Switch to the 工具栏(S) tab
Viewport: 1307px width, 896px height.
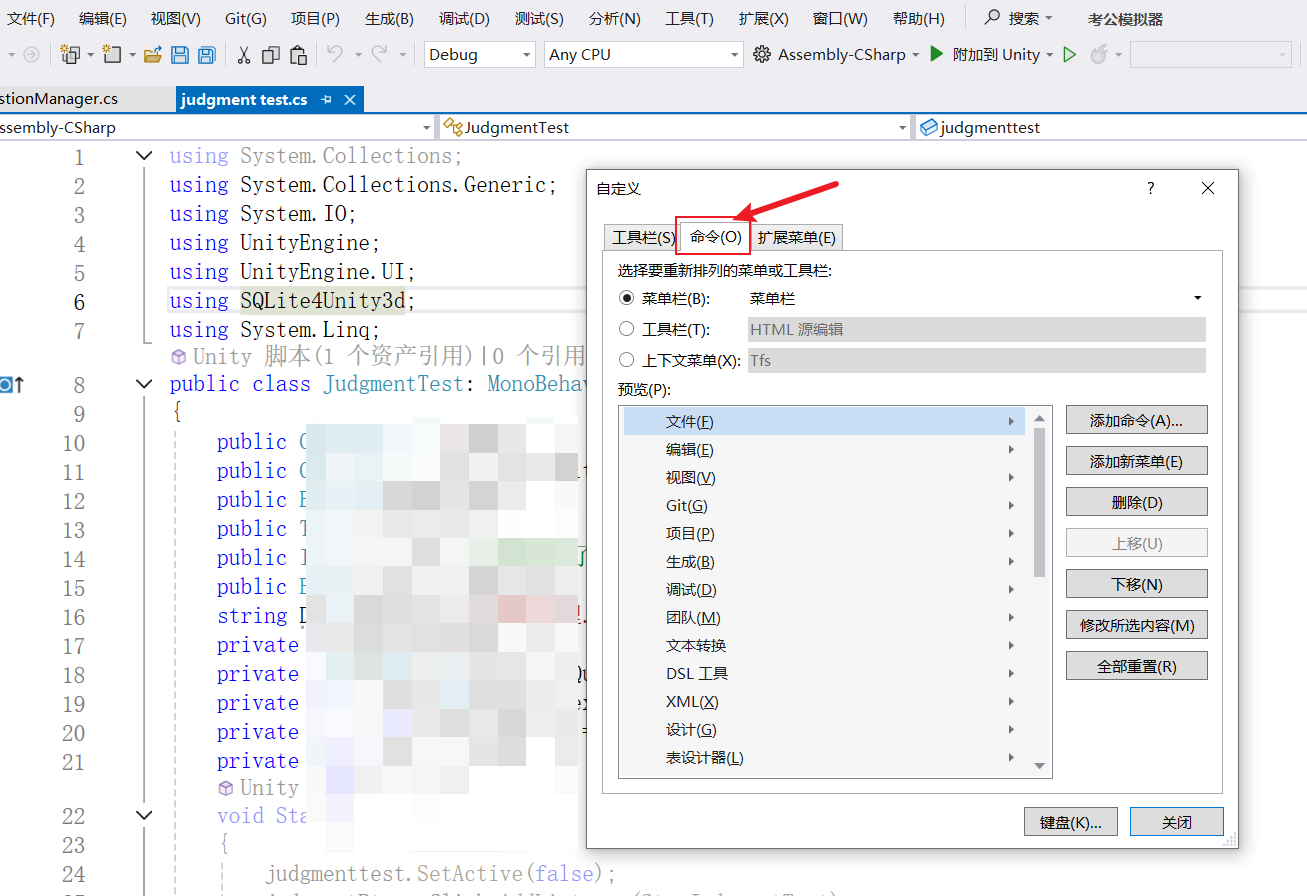click(643, 238)
